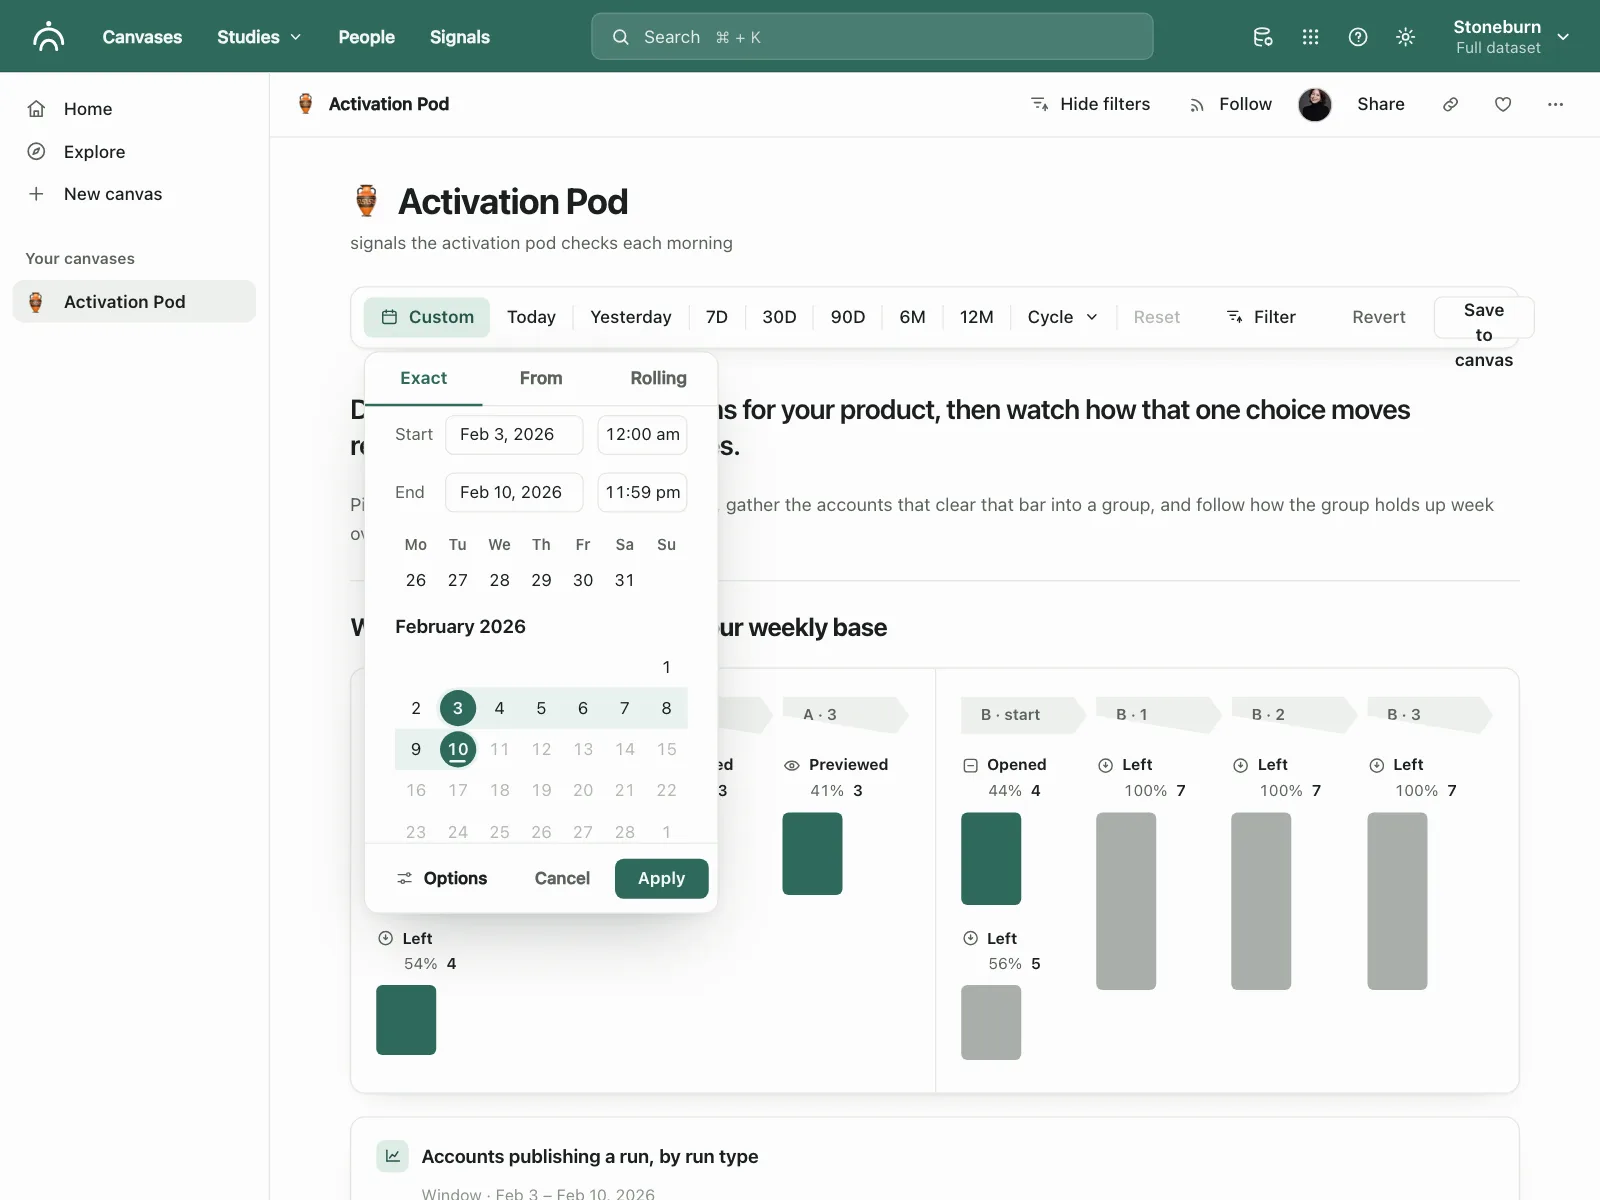The width and height of the screenshot is (1600, 1200).
Task: Click the Reset button
Action: pos(1156,317)
